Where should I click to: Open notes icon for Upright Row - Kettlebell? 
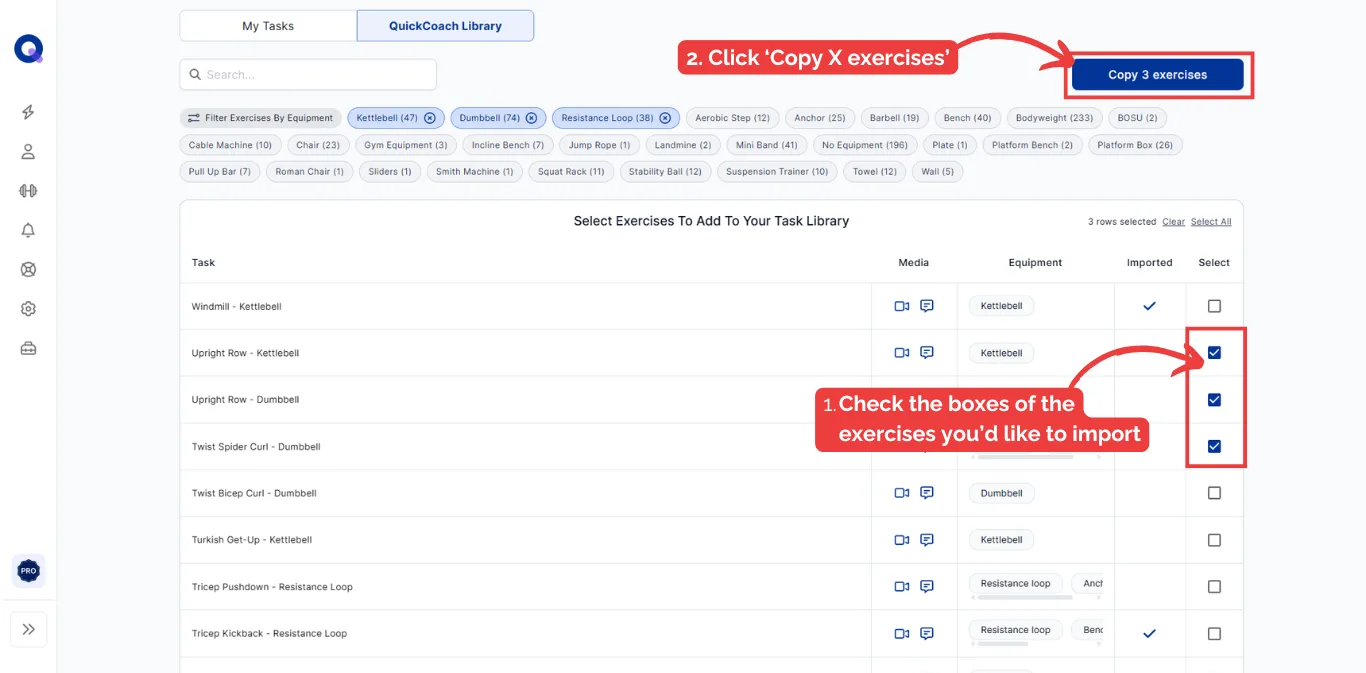coord(927,353)
